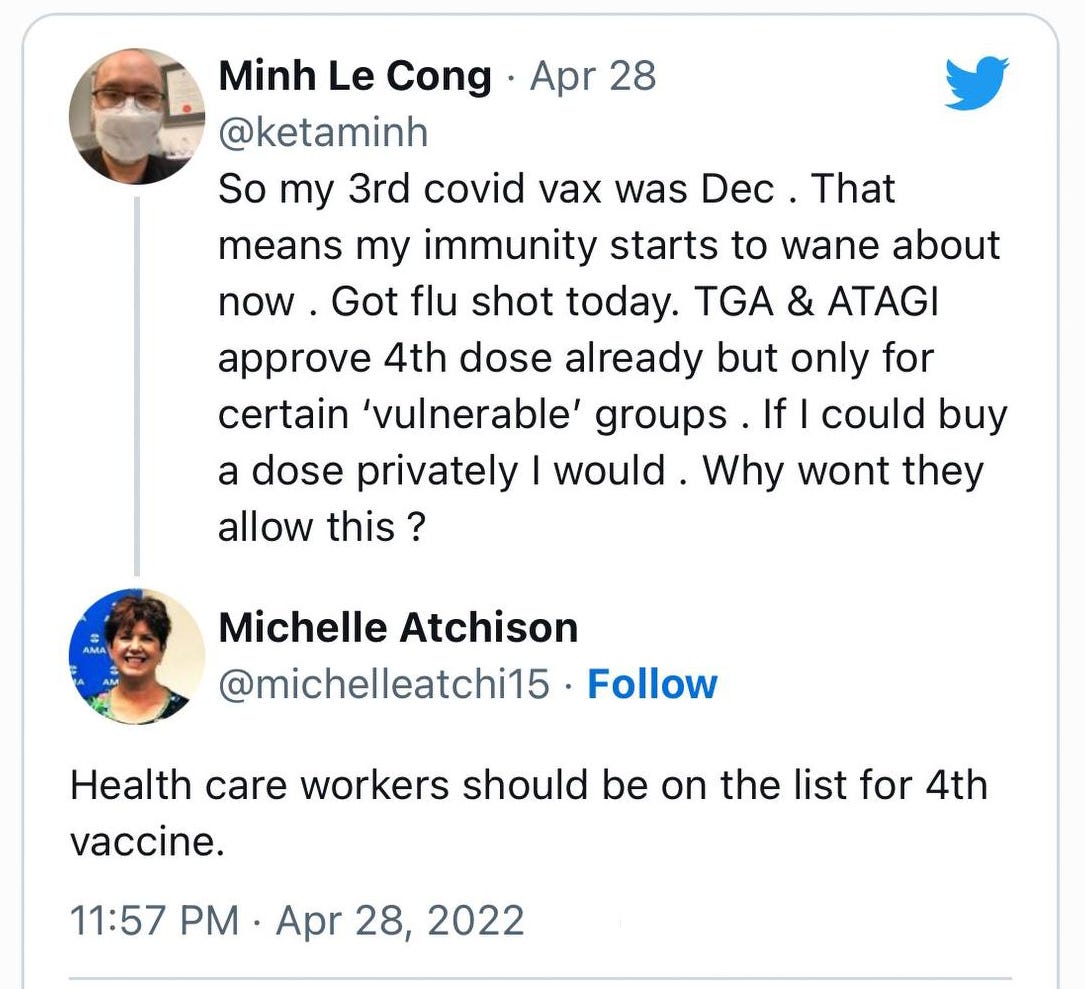This screenshot has height=989, width=1085.
Task: Click the 11:57 PM tweet time
Action: [x=154, y=920]
